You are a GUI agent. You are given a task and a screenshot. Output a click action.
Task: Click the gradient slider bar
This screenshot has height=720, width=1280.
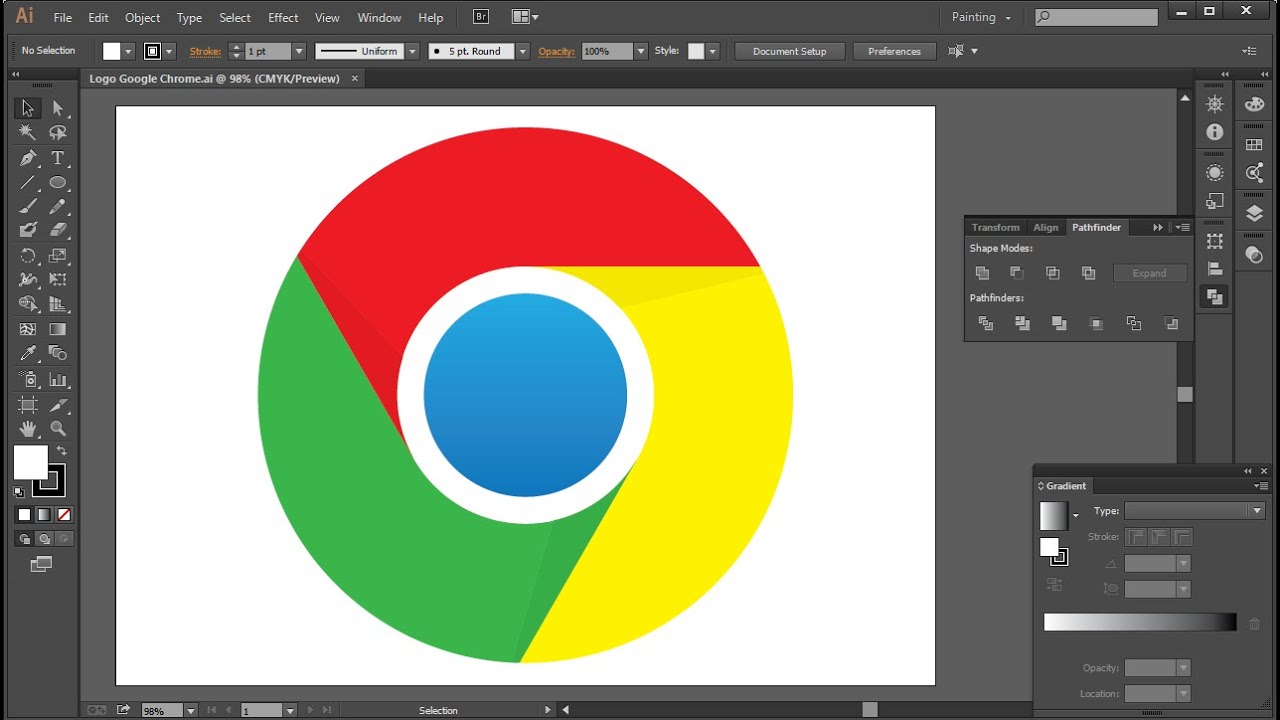pyautogui.click(x=1139, y=622)
